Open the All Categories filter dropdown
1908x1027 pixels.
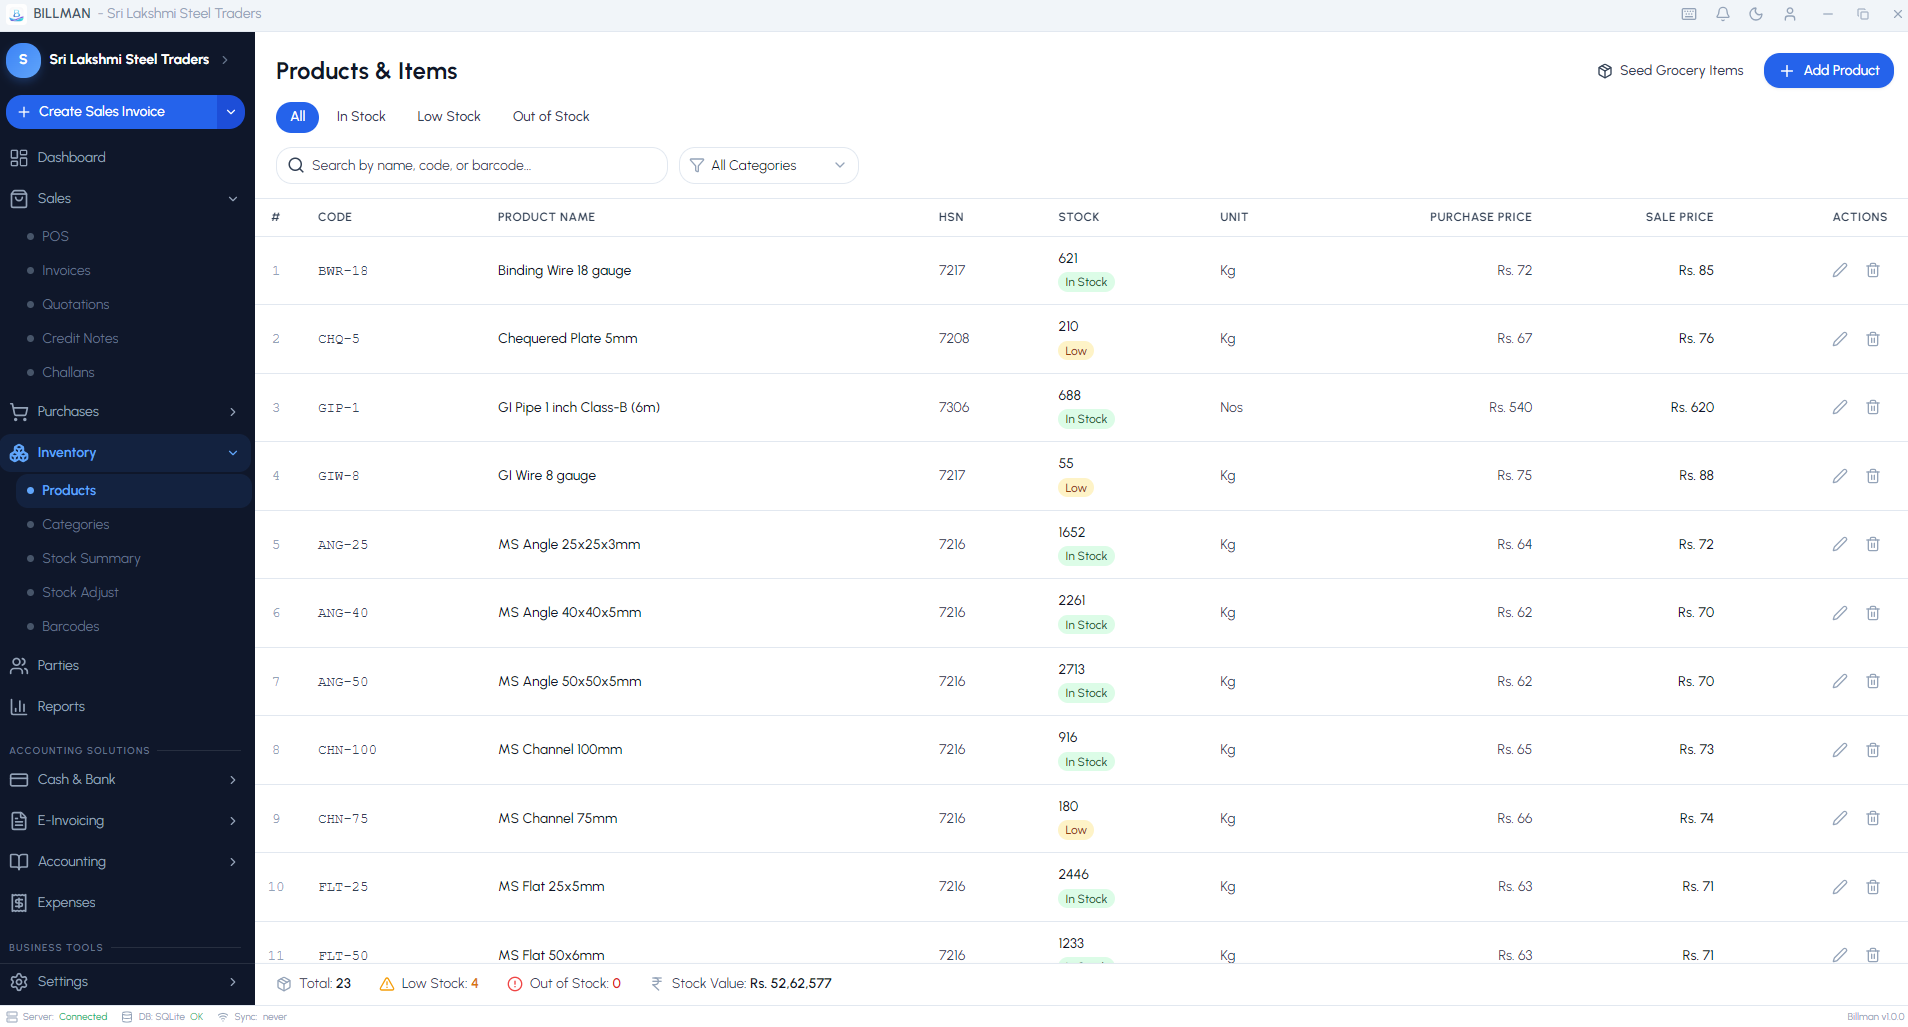pos(768,165)
